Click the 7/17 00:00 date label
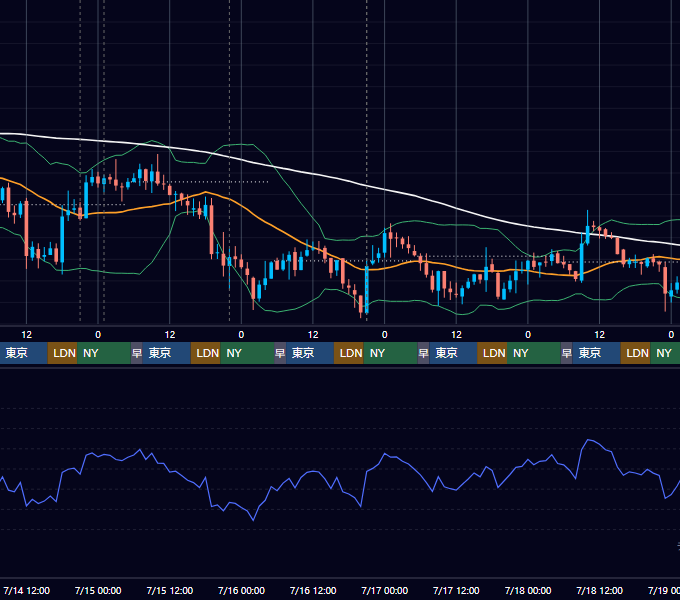 385,590
